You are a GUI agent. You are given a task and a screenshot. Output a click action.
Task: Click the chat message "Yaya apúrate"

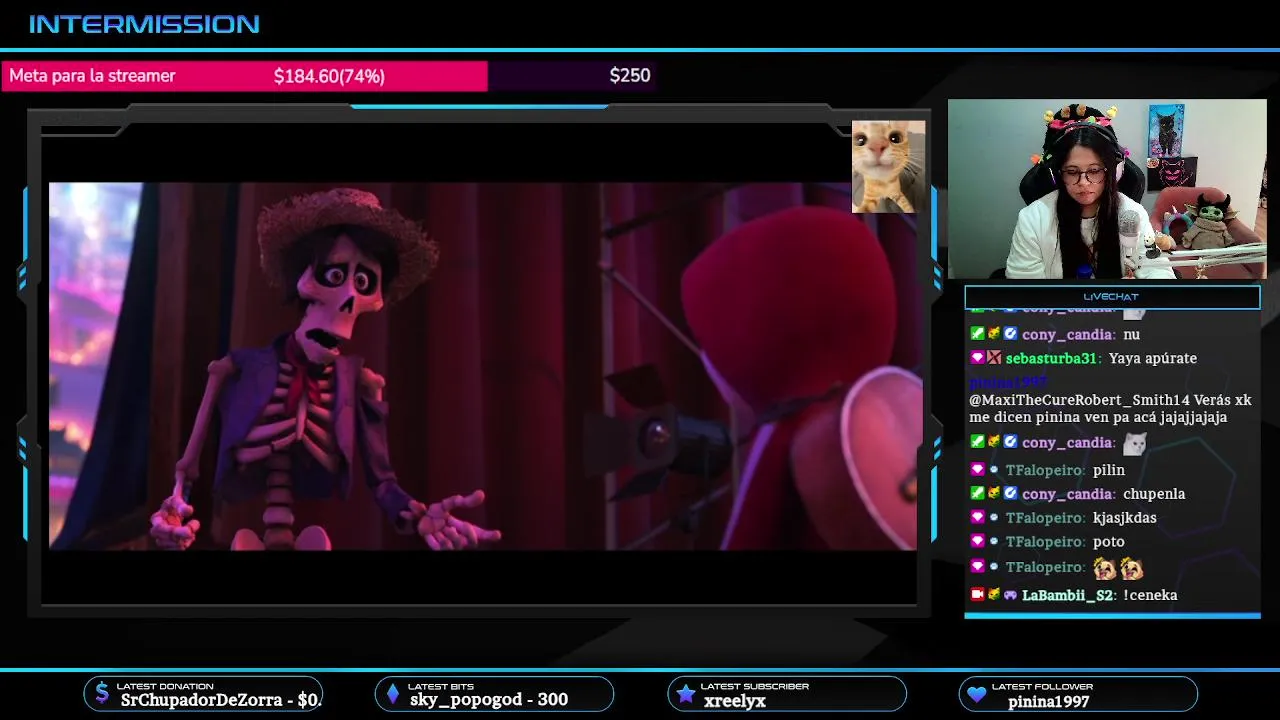pos(1153,358)
